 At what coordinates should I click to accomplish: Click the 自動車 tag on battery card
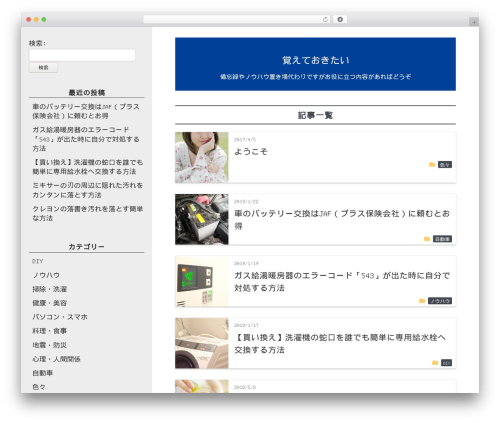pos(442,239)
